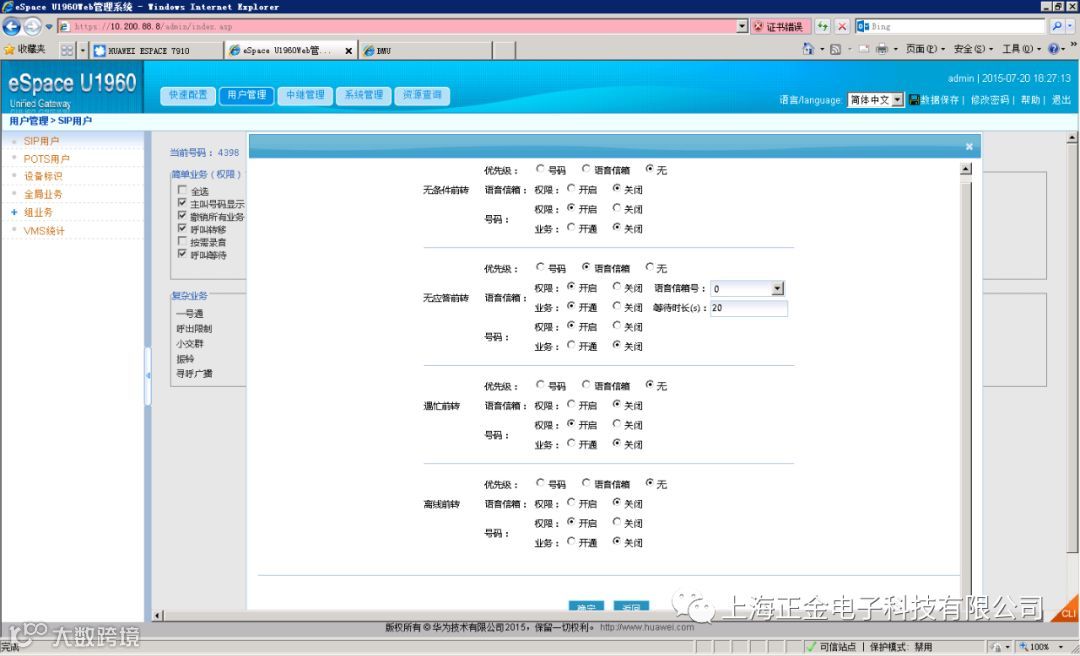Viewport: 1080px width, 656px height.
Task: Click the 等待时长(s) input field
Action: click(748, 308)
